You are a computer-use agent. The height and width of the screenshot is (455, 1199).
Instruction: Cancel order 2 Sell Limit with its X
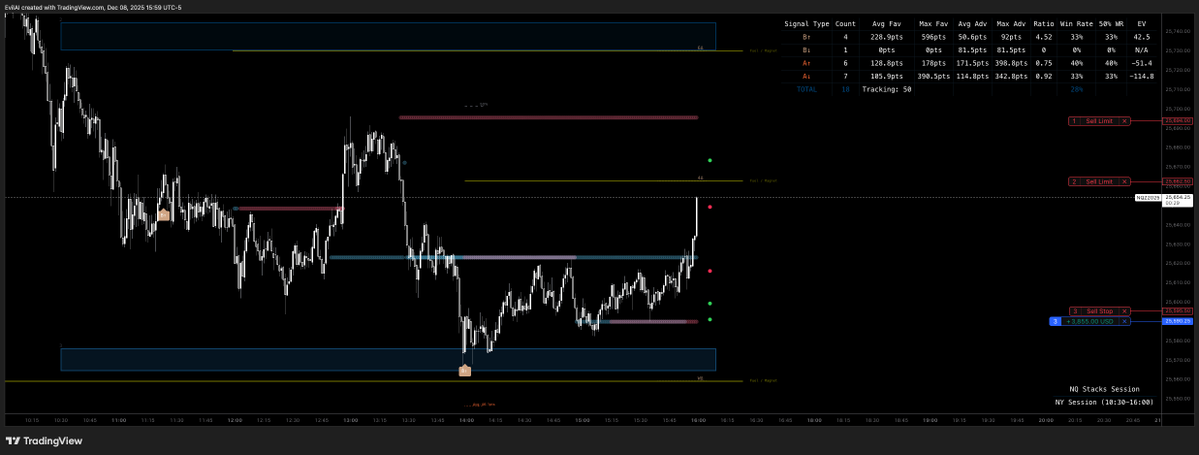[1124, 181]
